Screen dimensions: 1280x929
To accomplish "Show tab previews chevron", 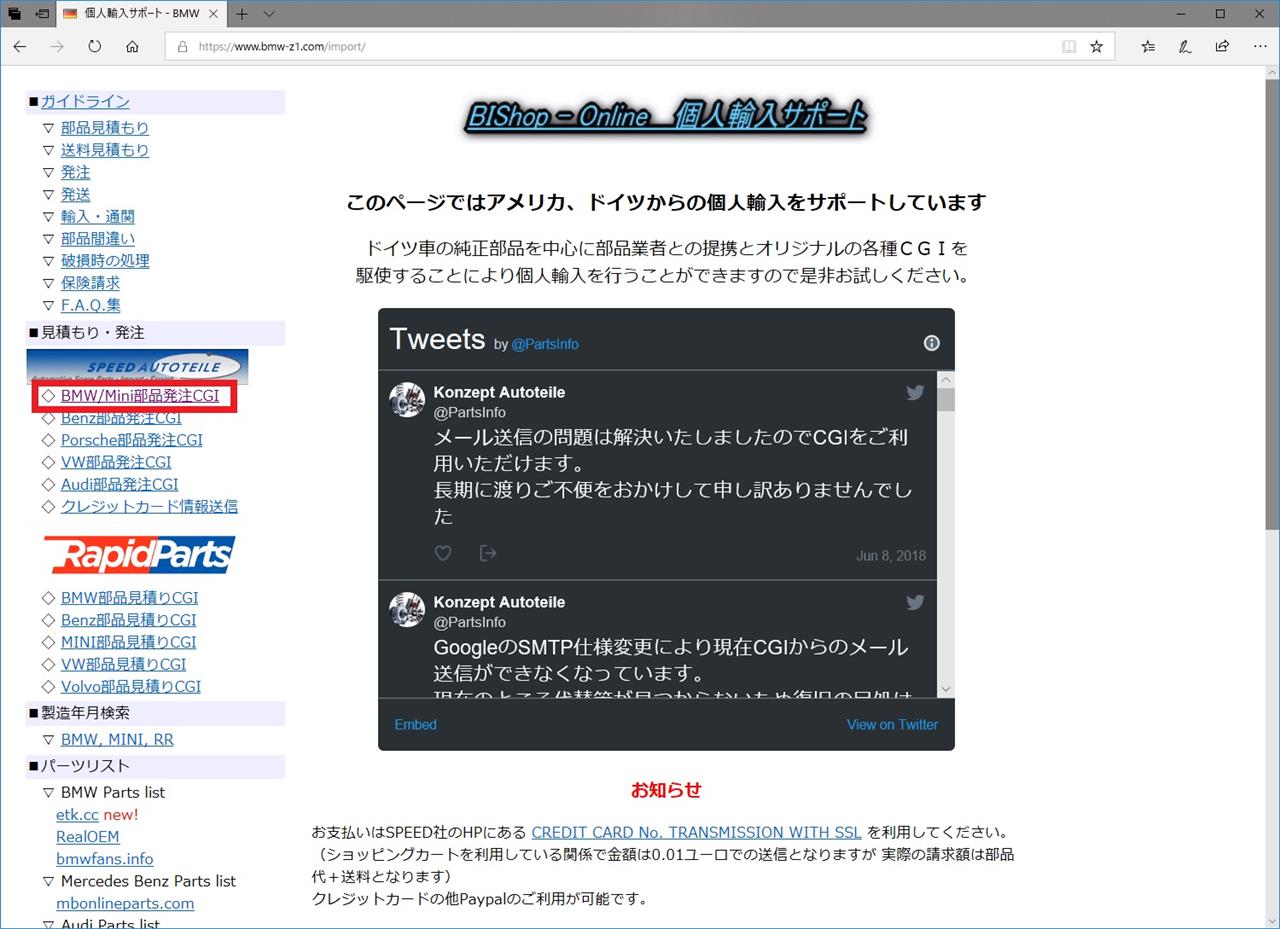I will pos(269,14).
